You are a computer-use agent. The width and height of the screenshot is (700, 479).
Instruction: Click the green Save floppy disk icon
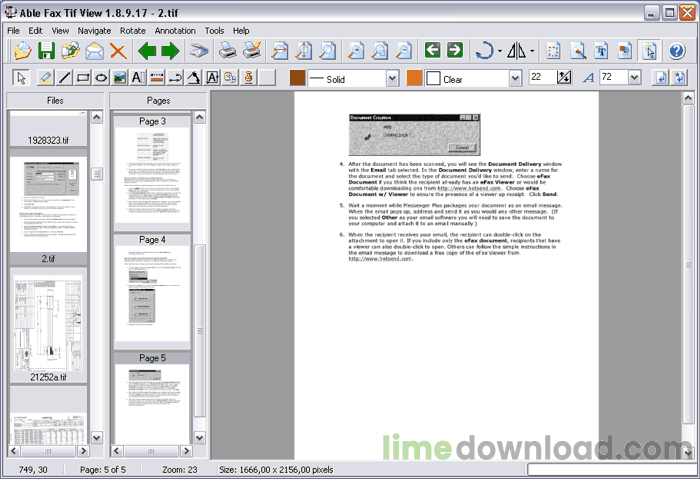(x=45, y=50)
